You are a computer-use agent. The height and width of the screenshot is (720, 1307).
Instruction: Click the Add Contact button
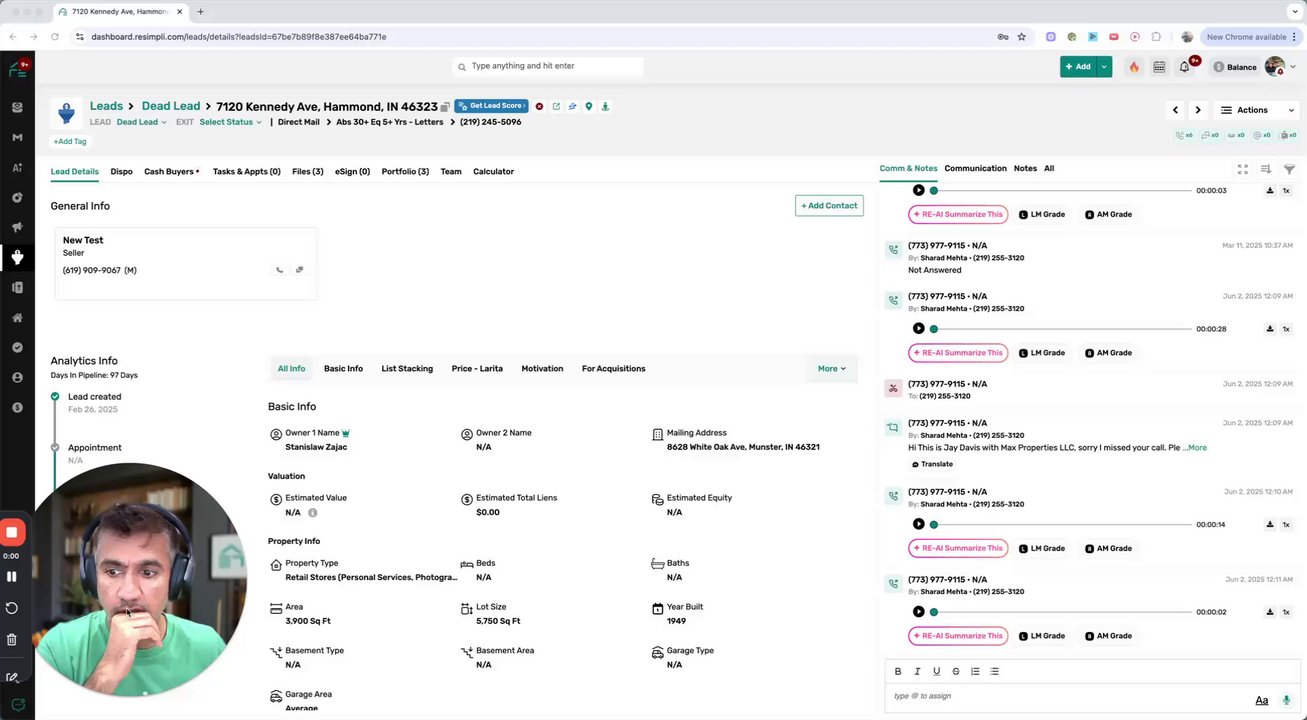[829, 206]
